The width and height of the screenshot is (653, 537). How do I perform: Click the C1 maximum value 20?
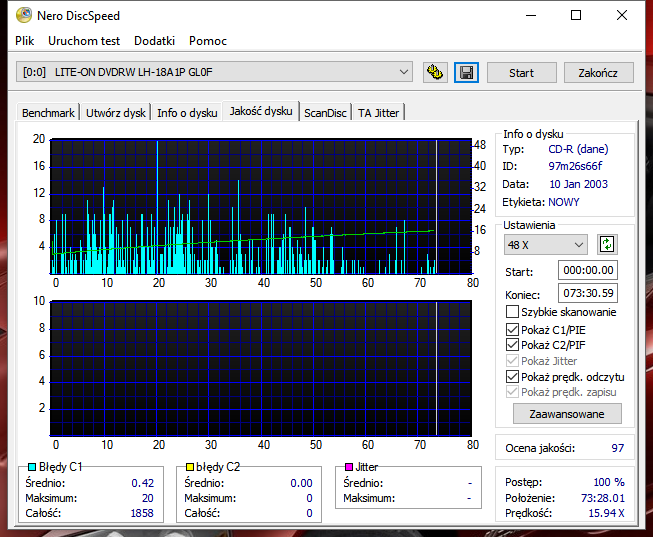[x=148, y=498]
